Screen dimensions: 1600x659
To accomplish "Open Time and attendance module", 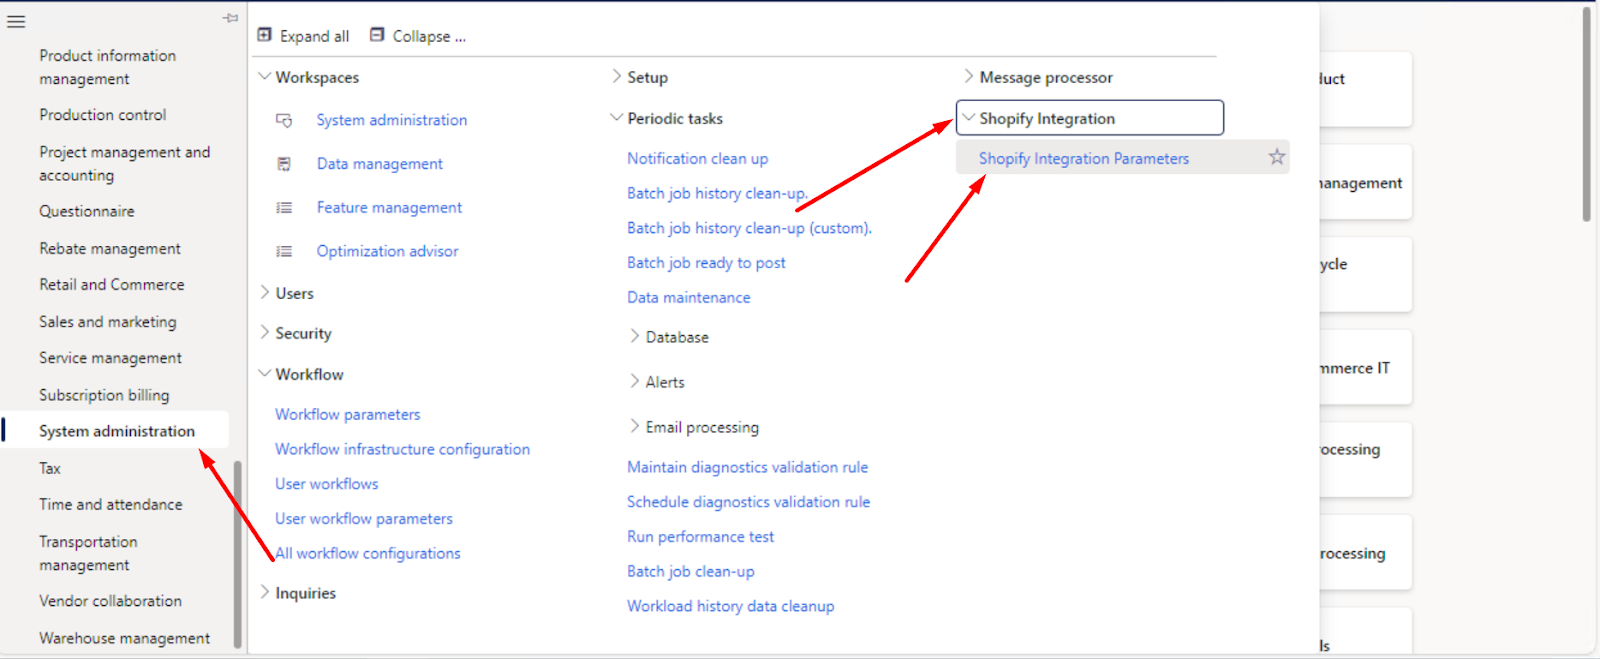I will coord(111,505).
